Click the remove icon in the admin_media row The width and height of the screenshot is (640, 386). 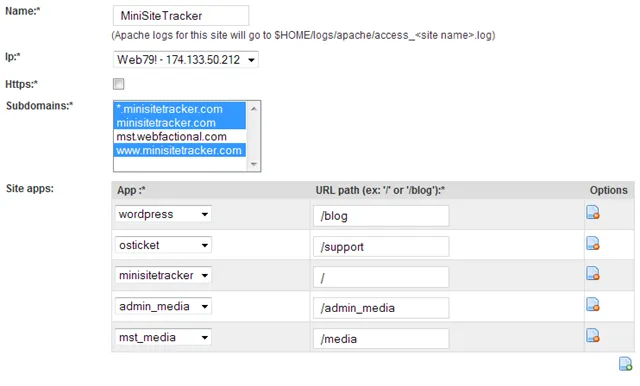click(x=593, y=304)
